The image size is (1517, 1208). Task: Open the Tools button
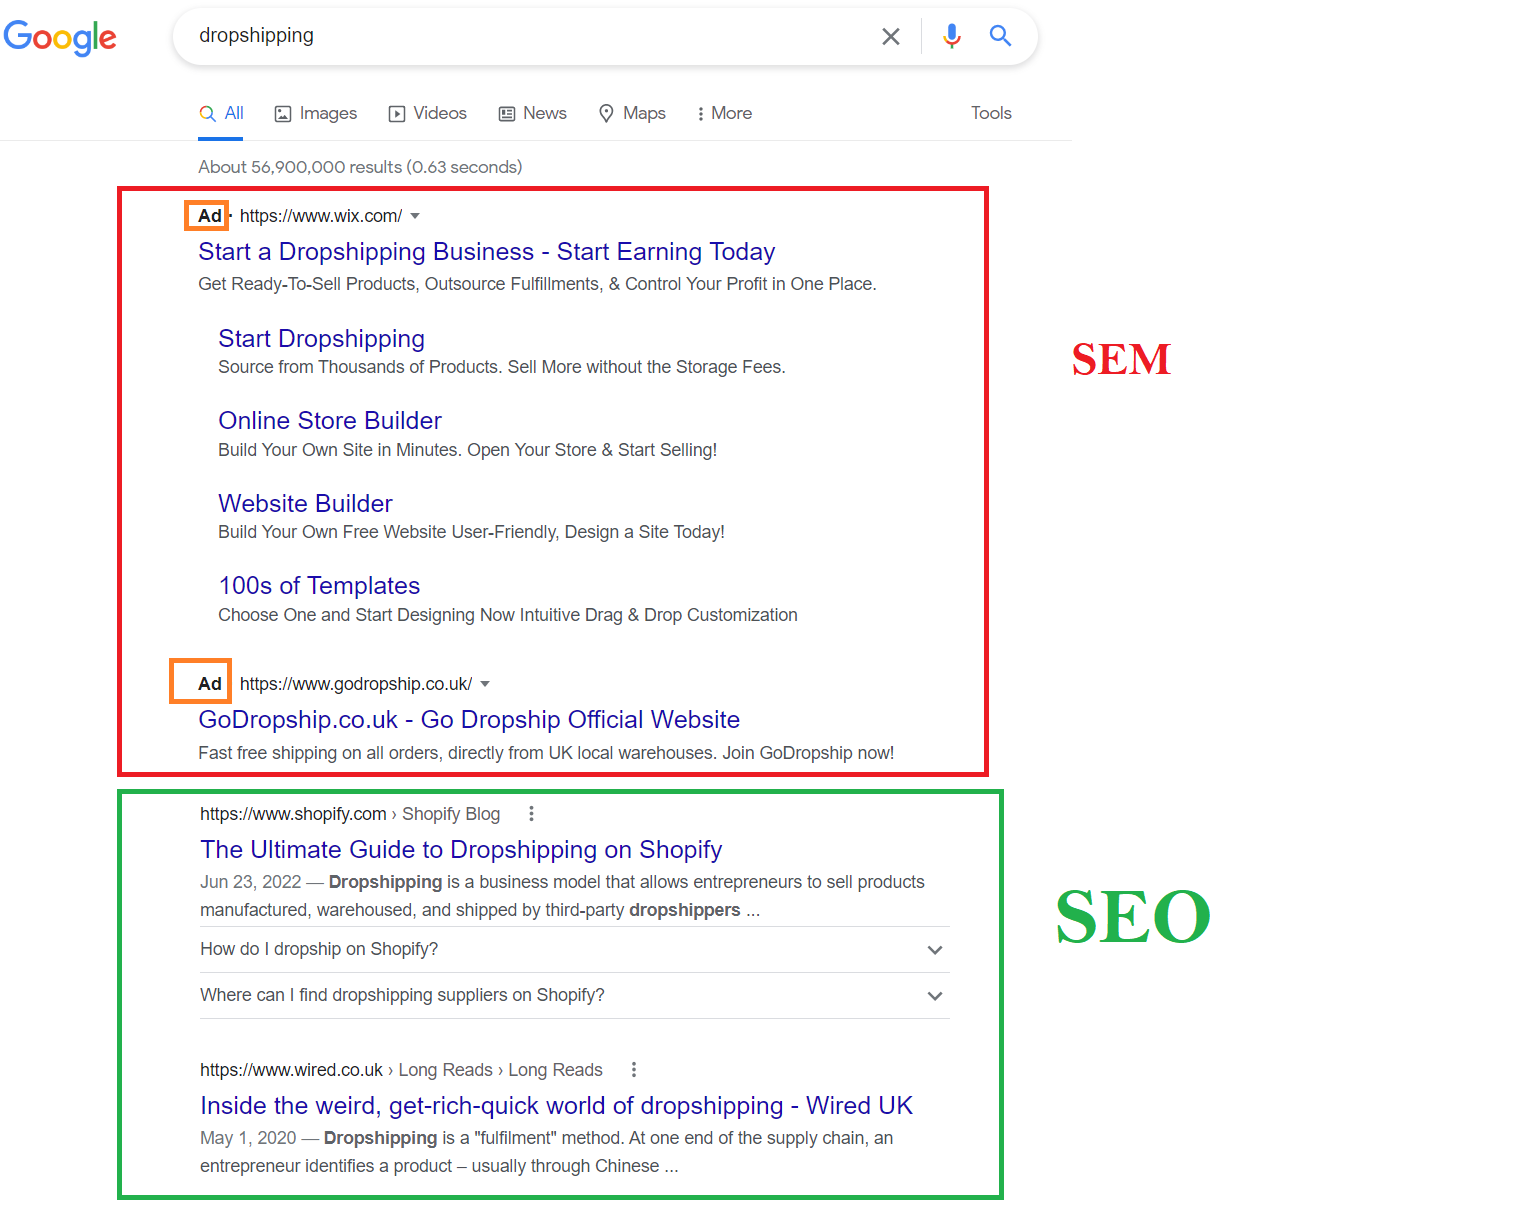991,113
